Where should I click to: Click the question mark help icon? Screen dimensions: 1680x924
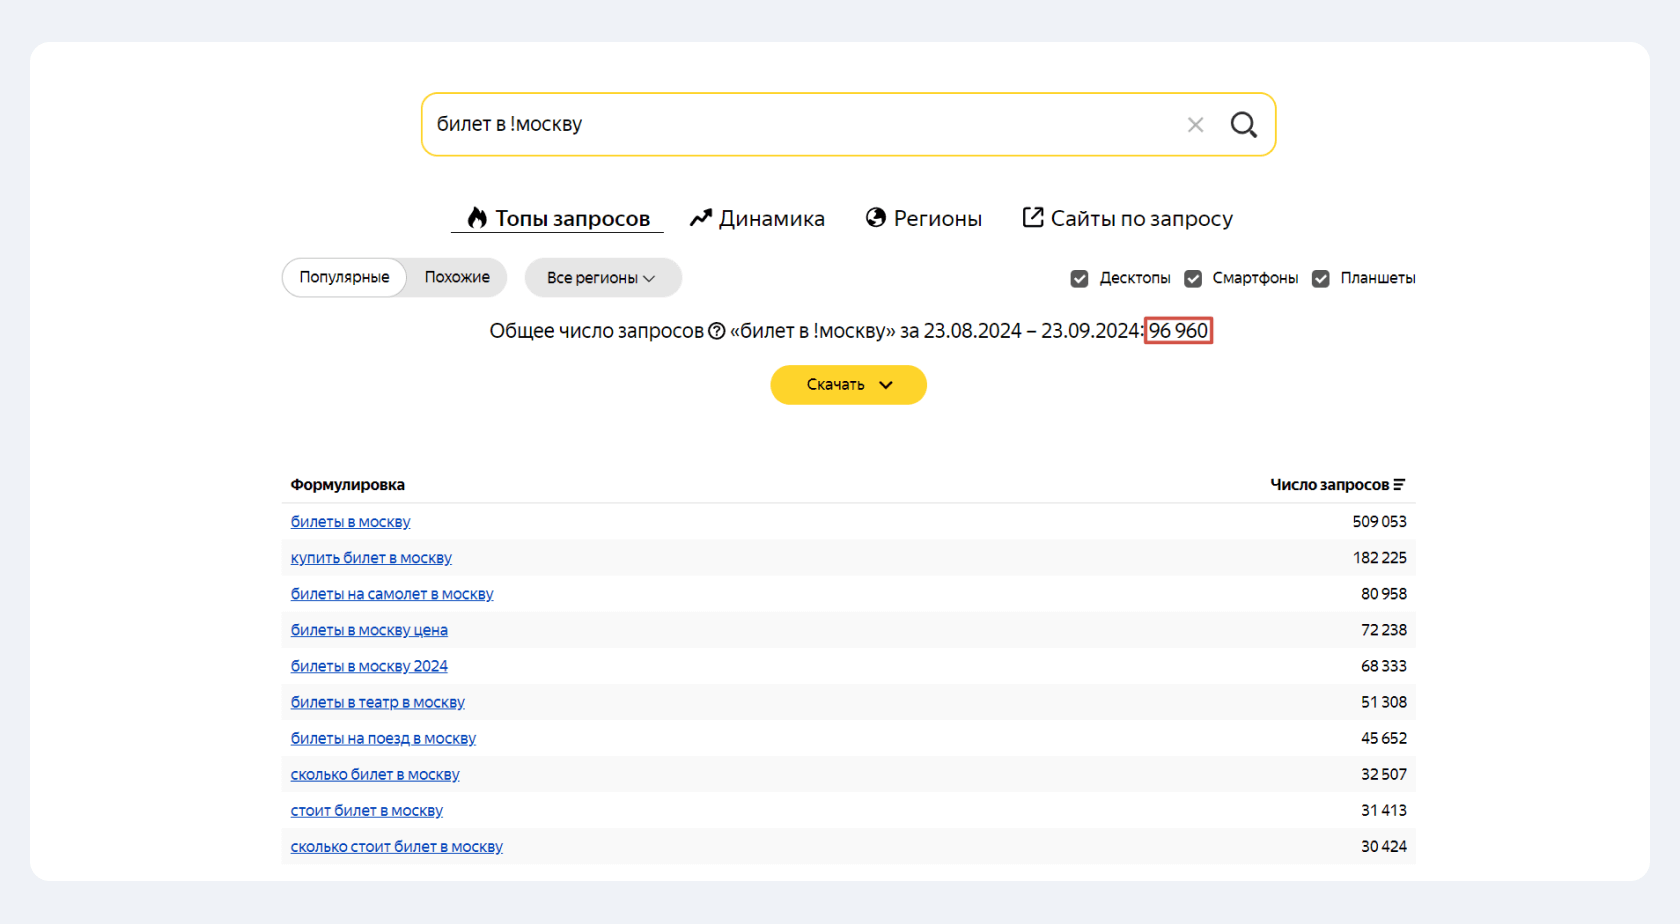pyautogui.click(x=716, y=331)
